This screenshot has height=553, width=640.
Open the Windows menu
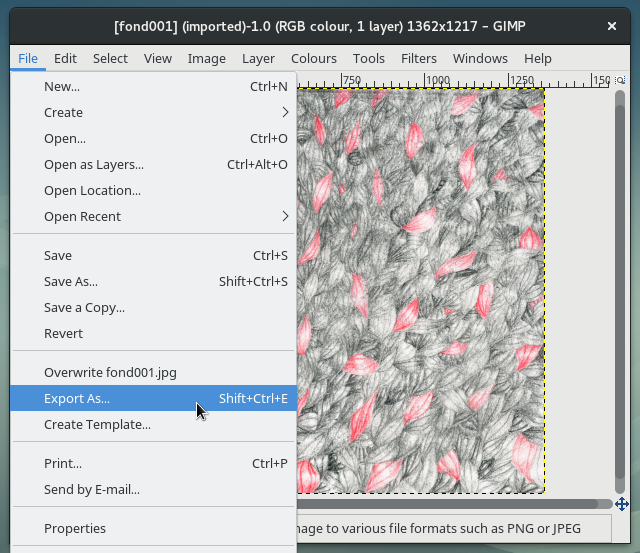coord(480,58)
